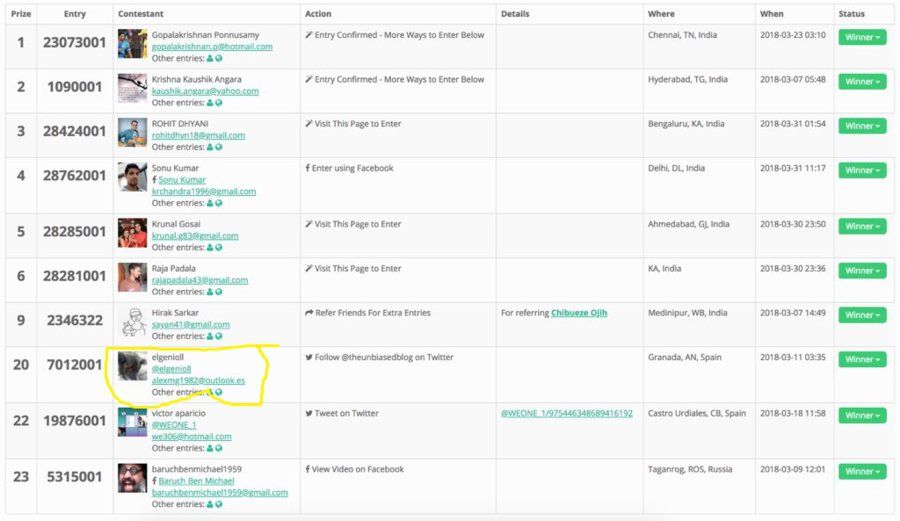
Task: Open the Chibueze Ojih referral link
Action: [x=579, y=313]
